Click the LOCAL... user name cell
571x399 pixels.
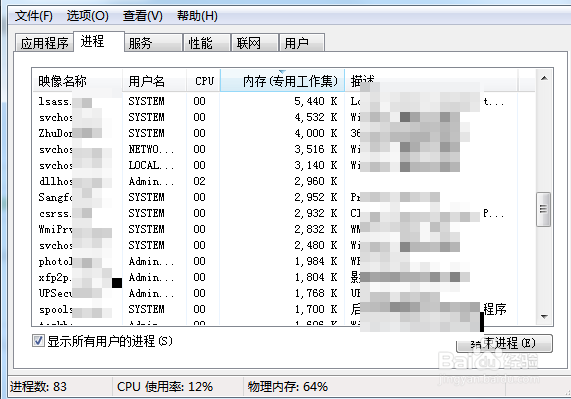point(151,165)
